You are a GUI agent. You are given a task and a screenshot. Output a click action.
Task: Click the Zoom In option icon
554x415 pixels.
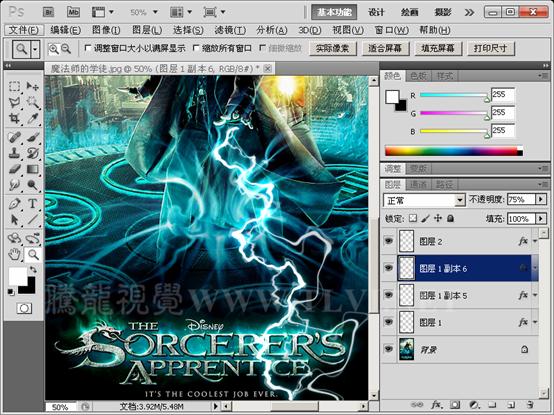pos(53,49)
